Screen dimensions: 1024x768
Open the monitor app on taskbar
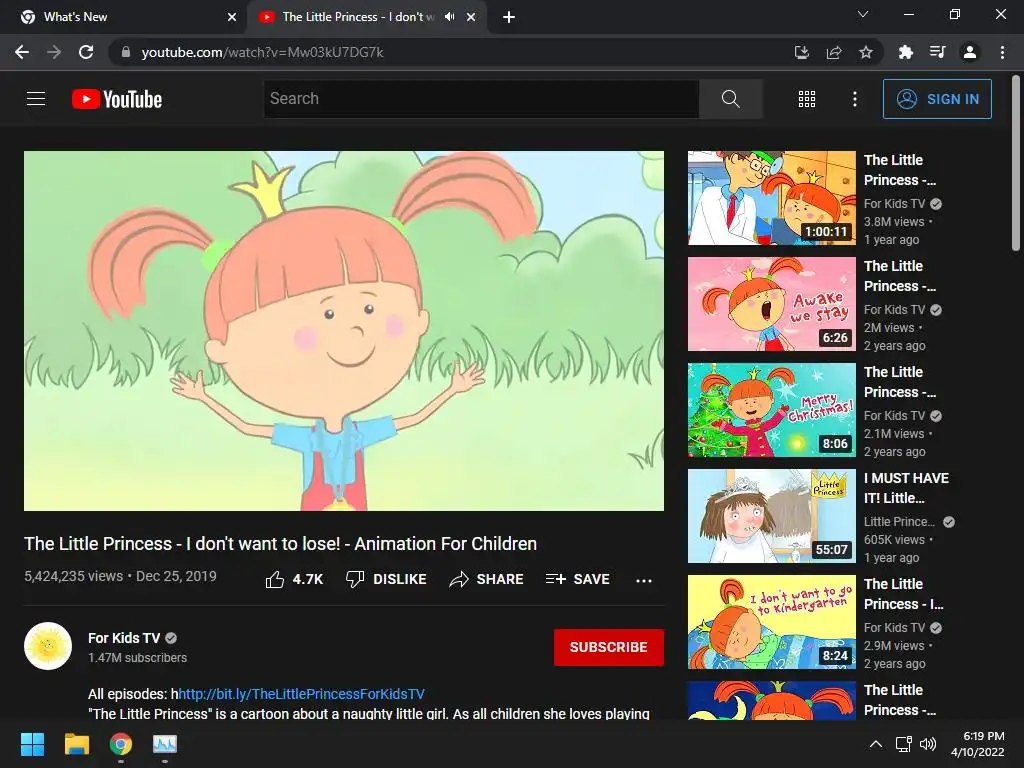165,744
